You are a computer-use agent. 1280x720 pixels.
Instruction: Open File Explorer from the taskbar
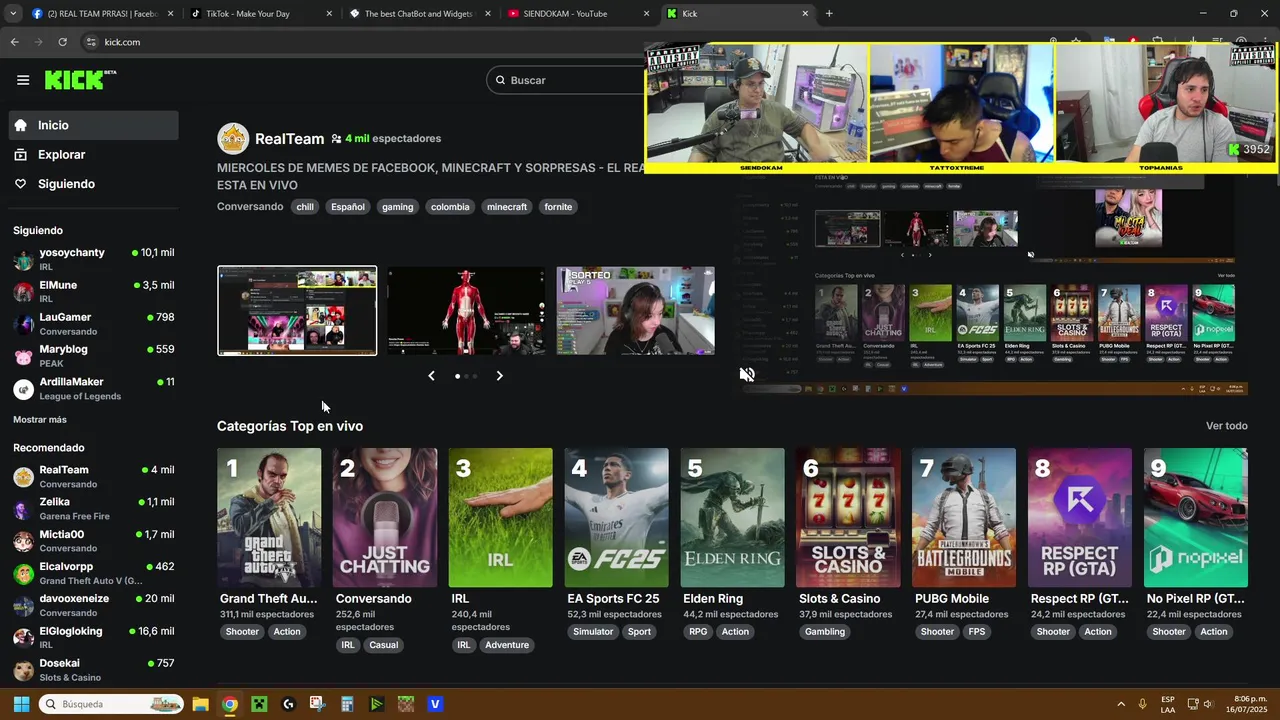click(200, 704)
